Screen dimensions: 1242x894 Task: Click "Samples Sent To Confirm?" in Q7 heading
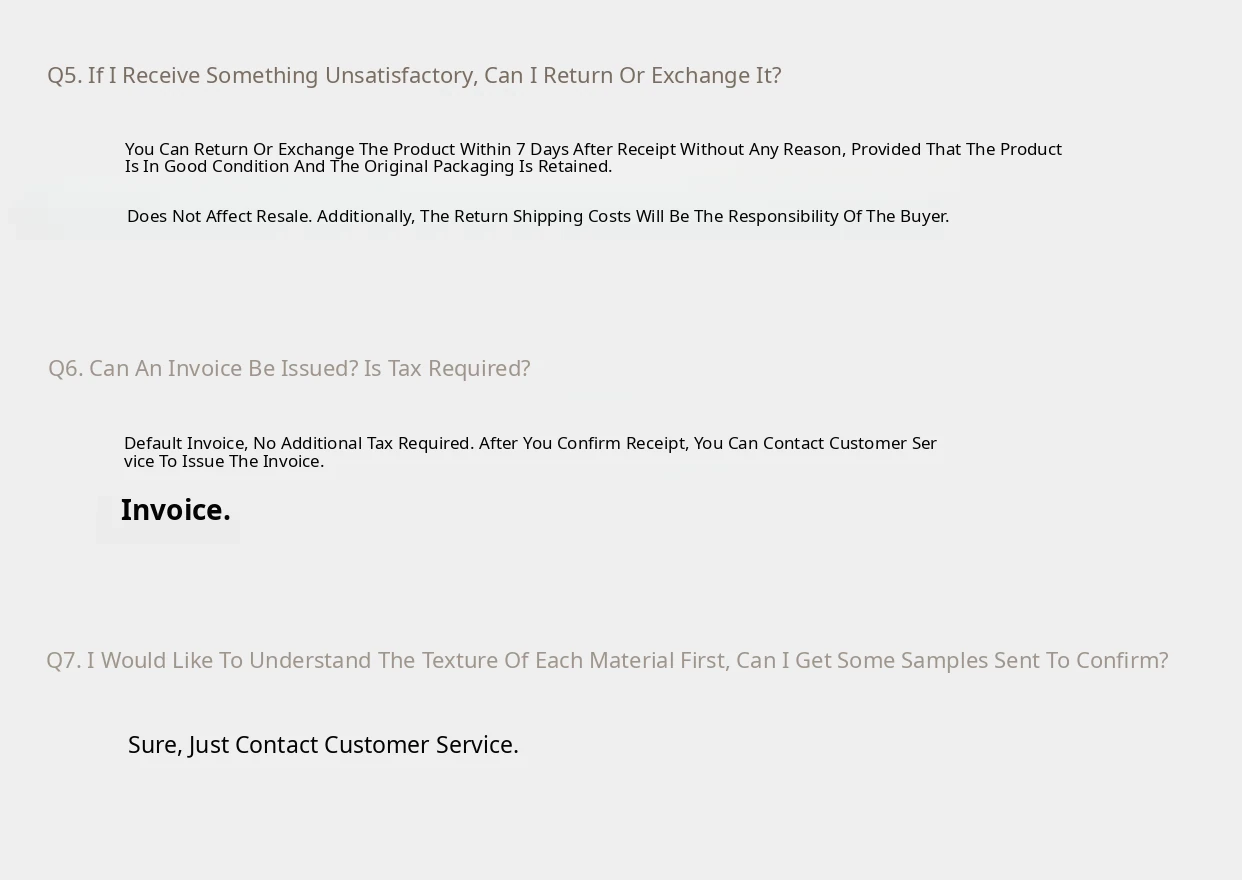(1034, 661)
